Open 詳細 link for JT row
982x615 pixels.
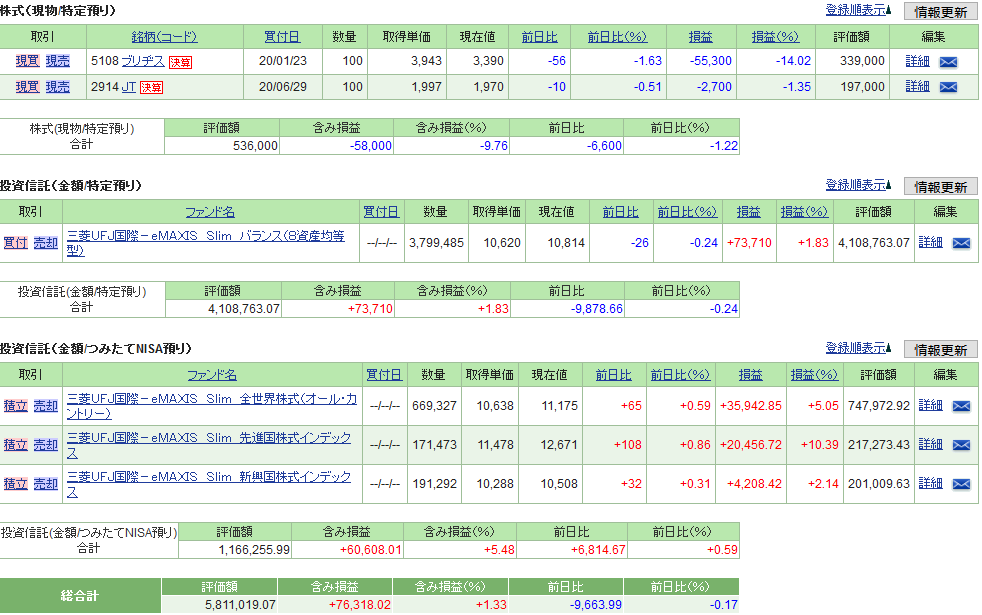click(x=917, y=86)
